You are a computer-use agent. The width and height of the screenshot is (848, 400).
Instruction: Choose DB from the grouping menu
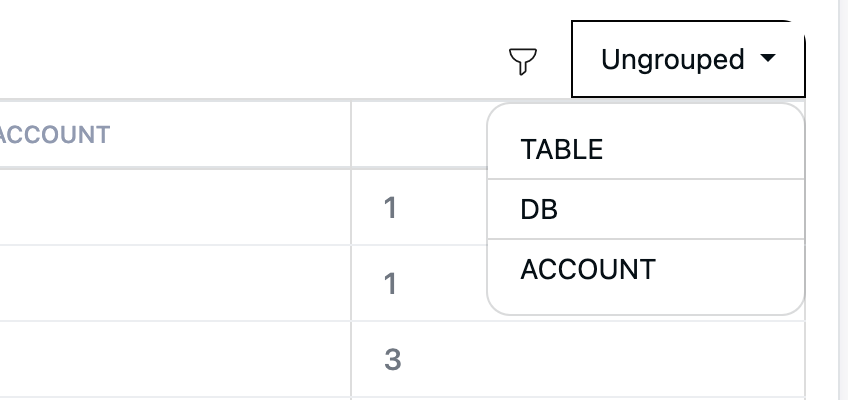(x=646, y=209)
